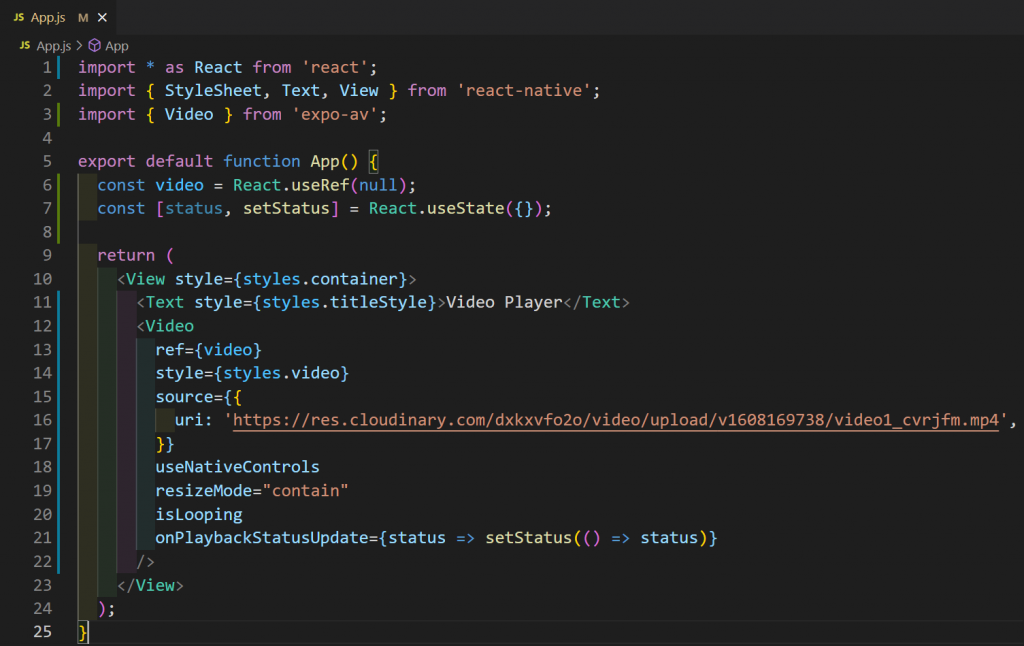Click the 'return' keyword on line 9
Screen dimensions: 1024x646
(126, 255)
